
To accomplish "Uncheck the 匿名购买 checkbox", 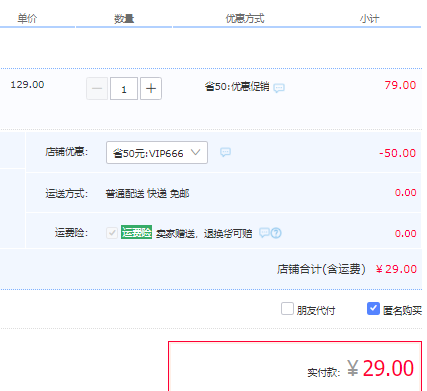I will click(373, 309).
